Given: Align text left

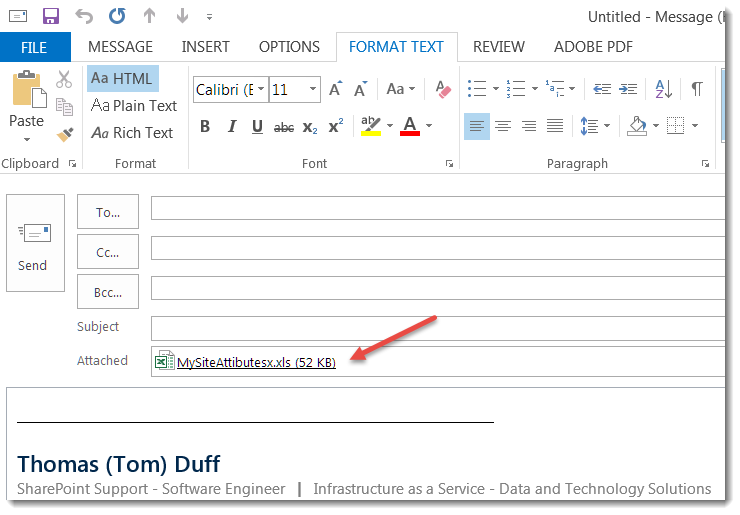Looking at the screenshot, I should pyautogui.click(x=477, y=126).
